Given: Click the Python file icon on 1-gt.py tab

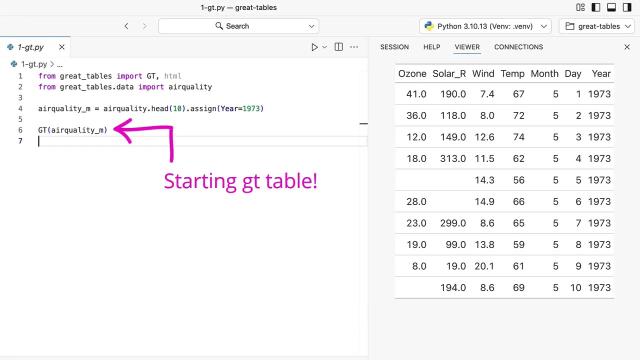Looking at the screenshot, I should [x=10, y=47].
